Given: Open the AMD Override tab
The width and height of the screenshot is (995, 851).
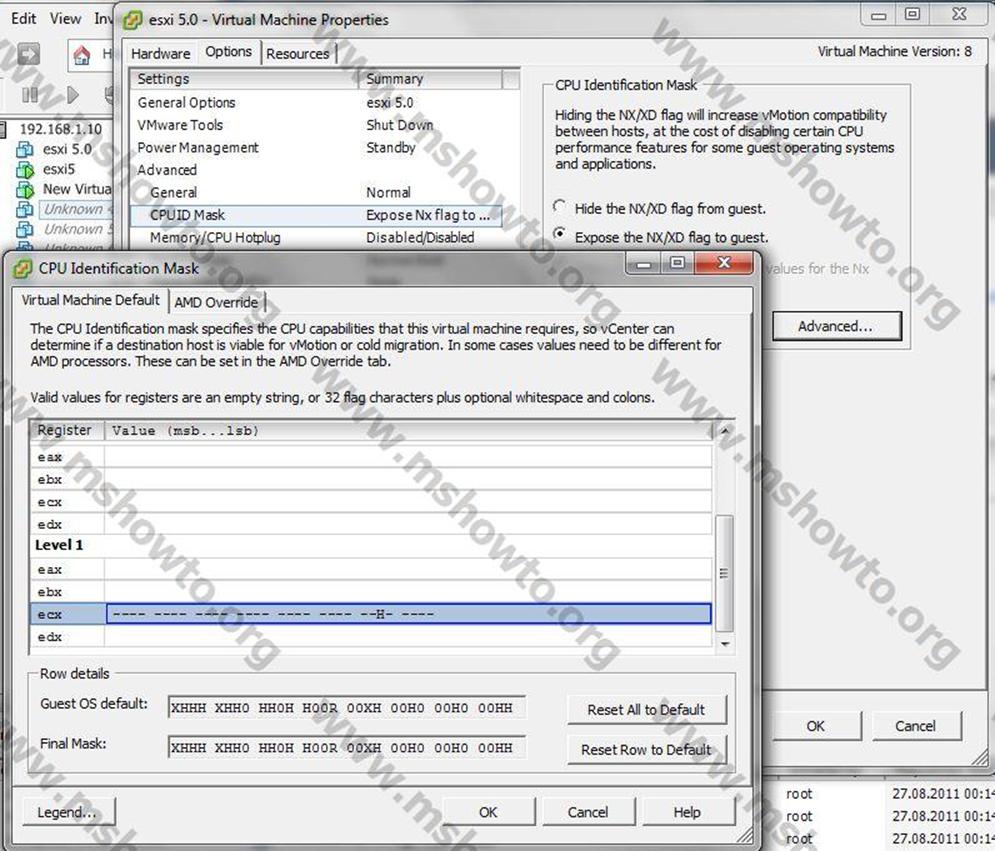Looking at the screenshot, I should tap(216, 302).
